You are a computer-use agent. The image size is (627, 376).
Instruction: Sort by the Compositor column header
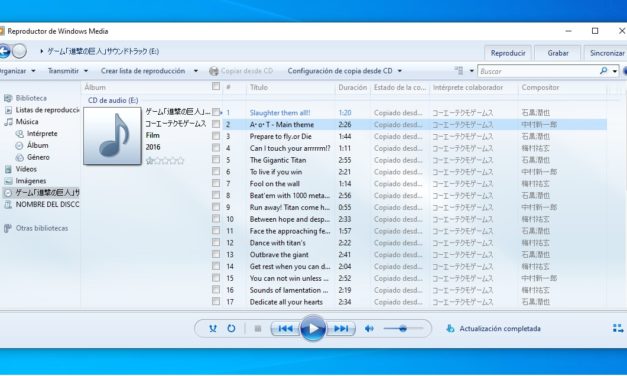540,87
